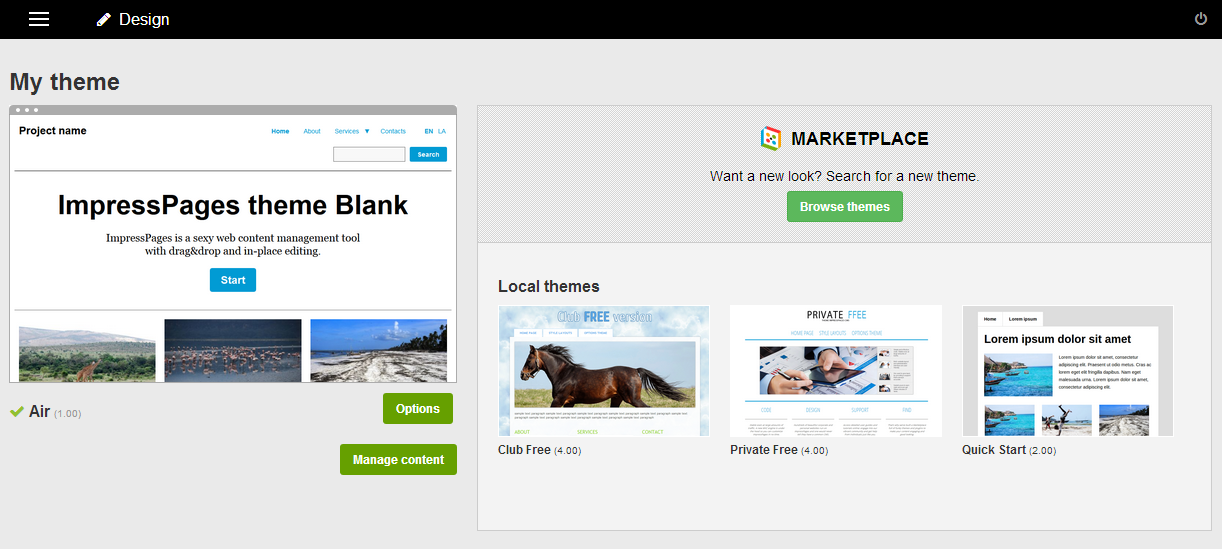Open theme Options
Viewport: 1222px width, 549px height.
click(418, 408)
